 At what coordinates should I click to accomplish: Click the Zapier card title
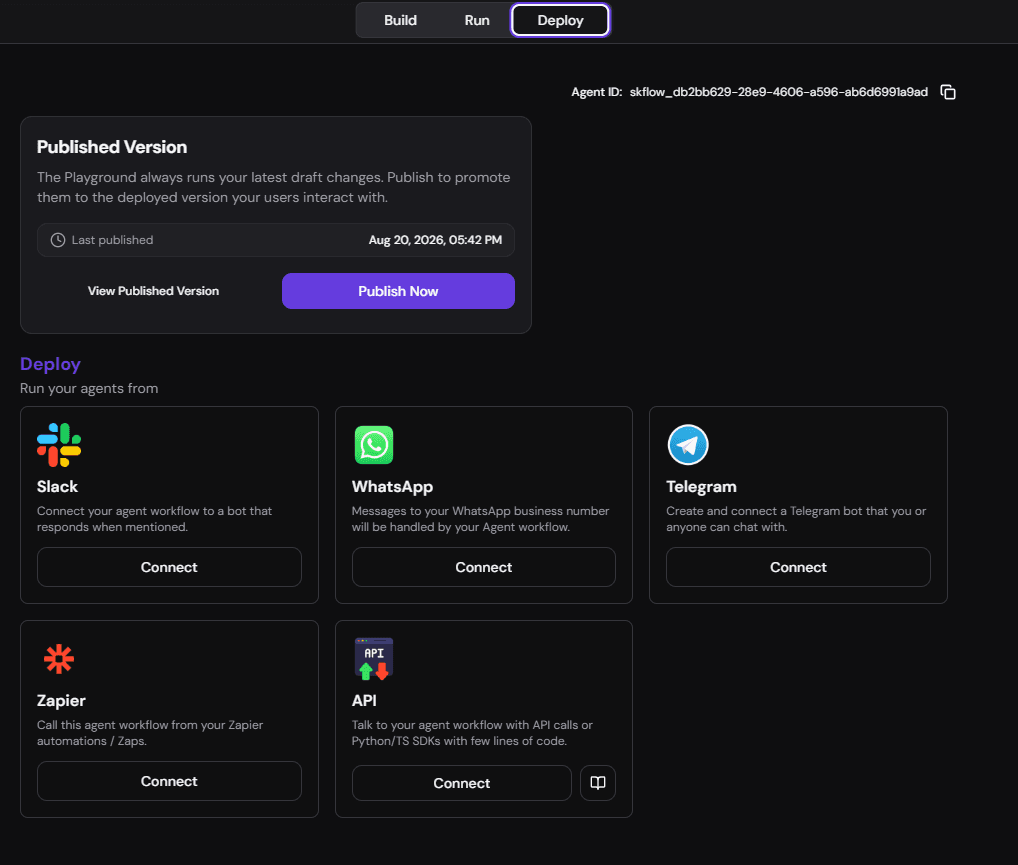pyautogui.click(x=61, y=701)
